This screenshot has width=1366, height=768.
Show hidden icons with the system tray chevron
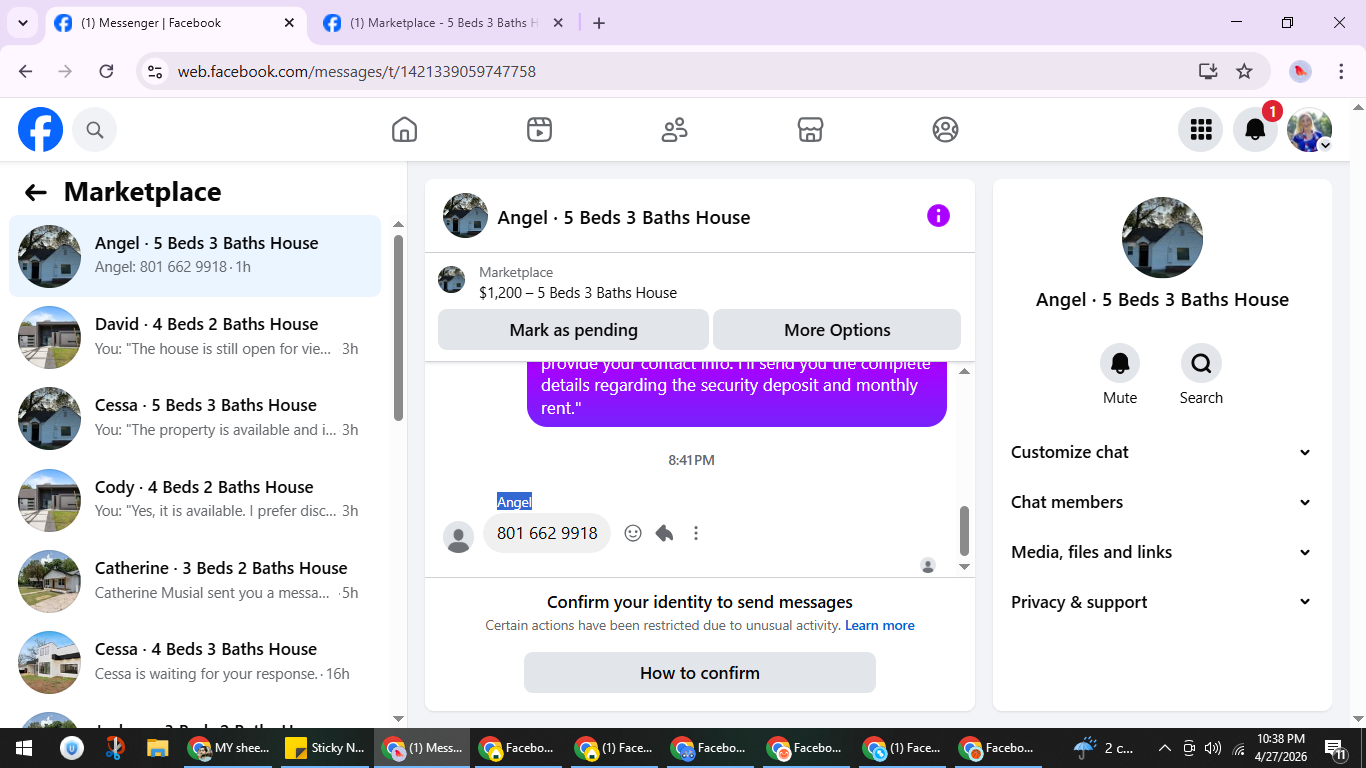(1165, 748)
